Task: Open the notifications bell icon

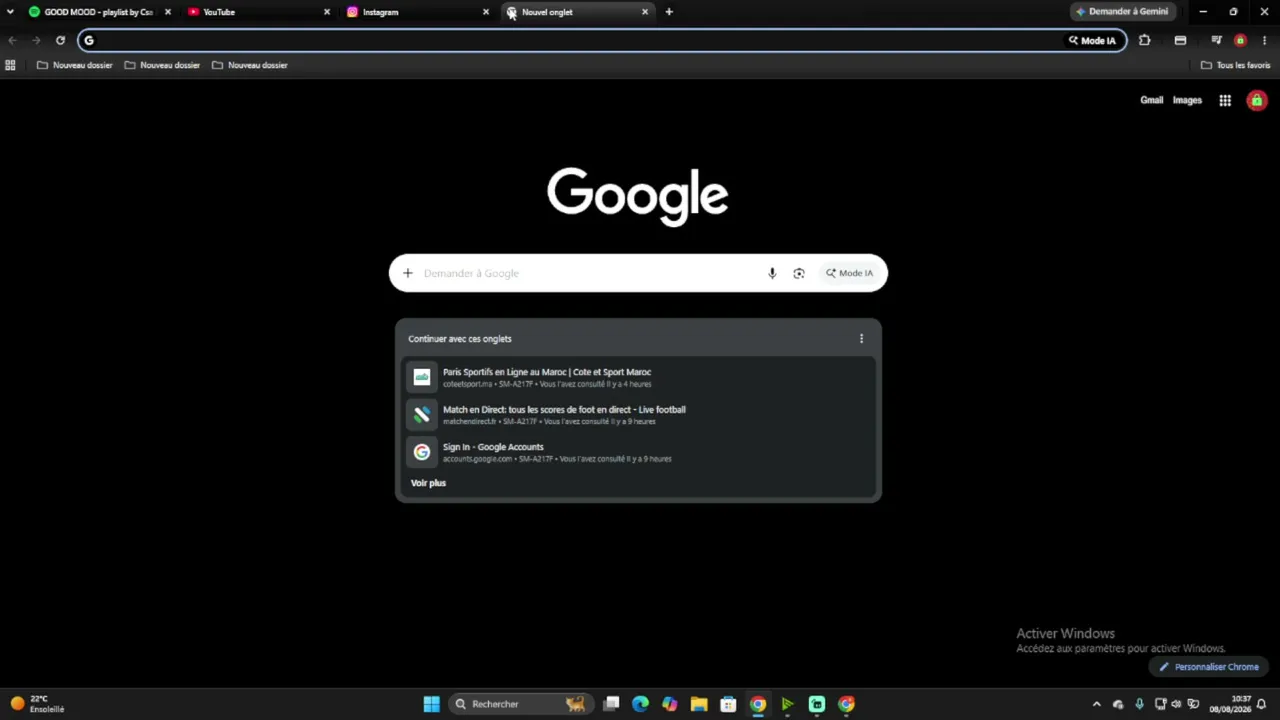Action: [x=1262, y=704]
